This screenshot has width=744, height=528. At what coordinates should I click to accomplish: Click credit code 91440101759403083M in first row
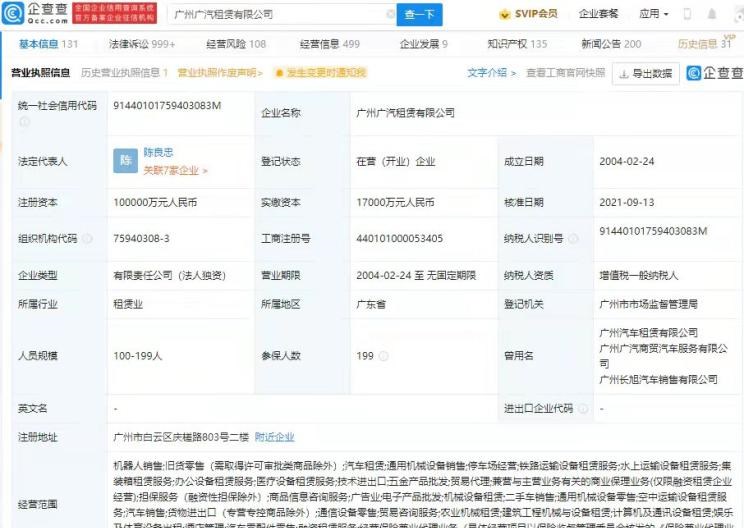pos(167,105)
